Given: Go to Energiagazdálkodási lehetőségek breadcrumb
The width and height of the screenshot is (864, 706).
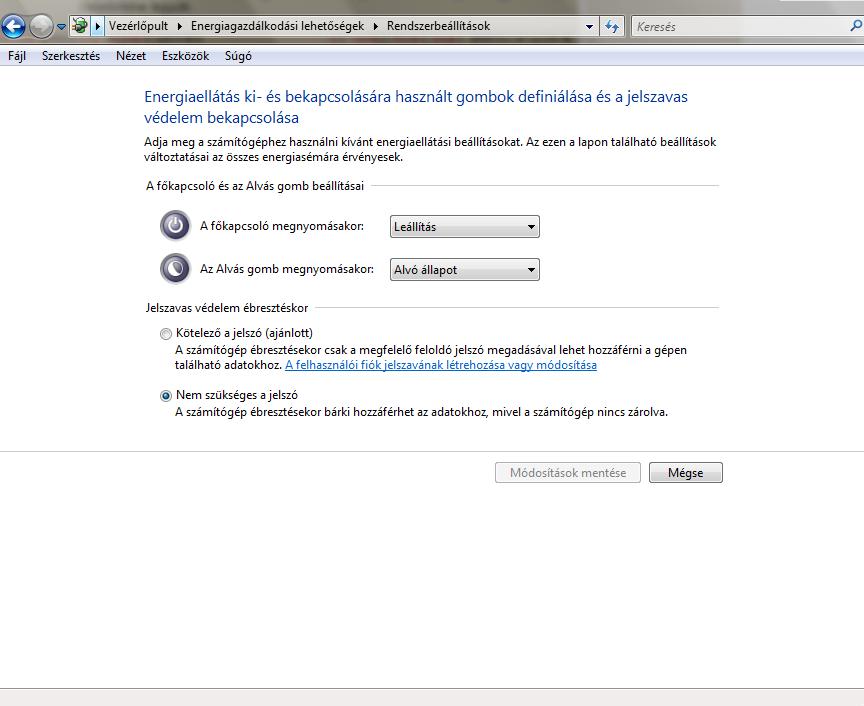Looking at the screenshot, I should coord(277,26).
